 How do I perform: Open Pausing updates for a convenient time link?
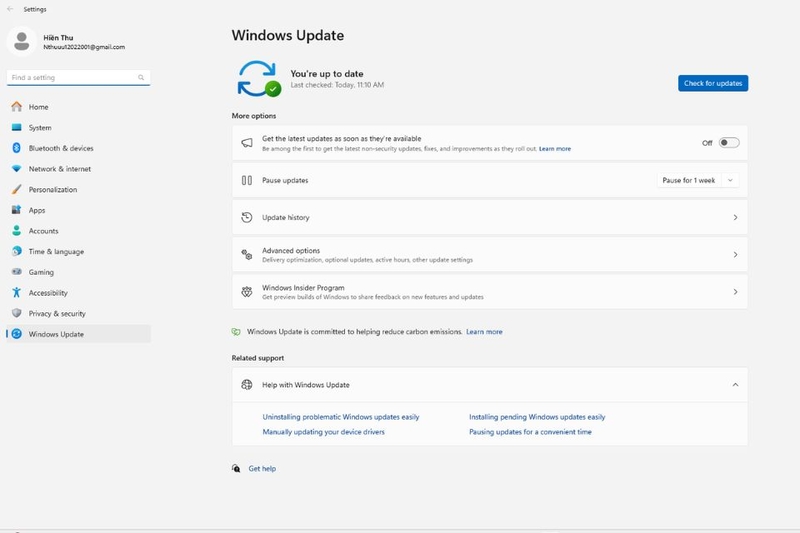(x=530, y=432)
